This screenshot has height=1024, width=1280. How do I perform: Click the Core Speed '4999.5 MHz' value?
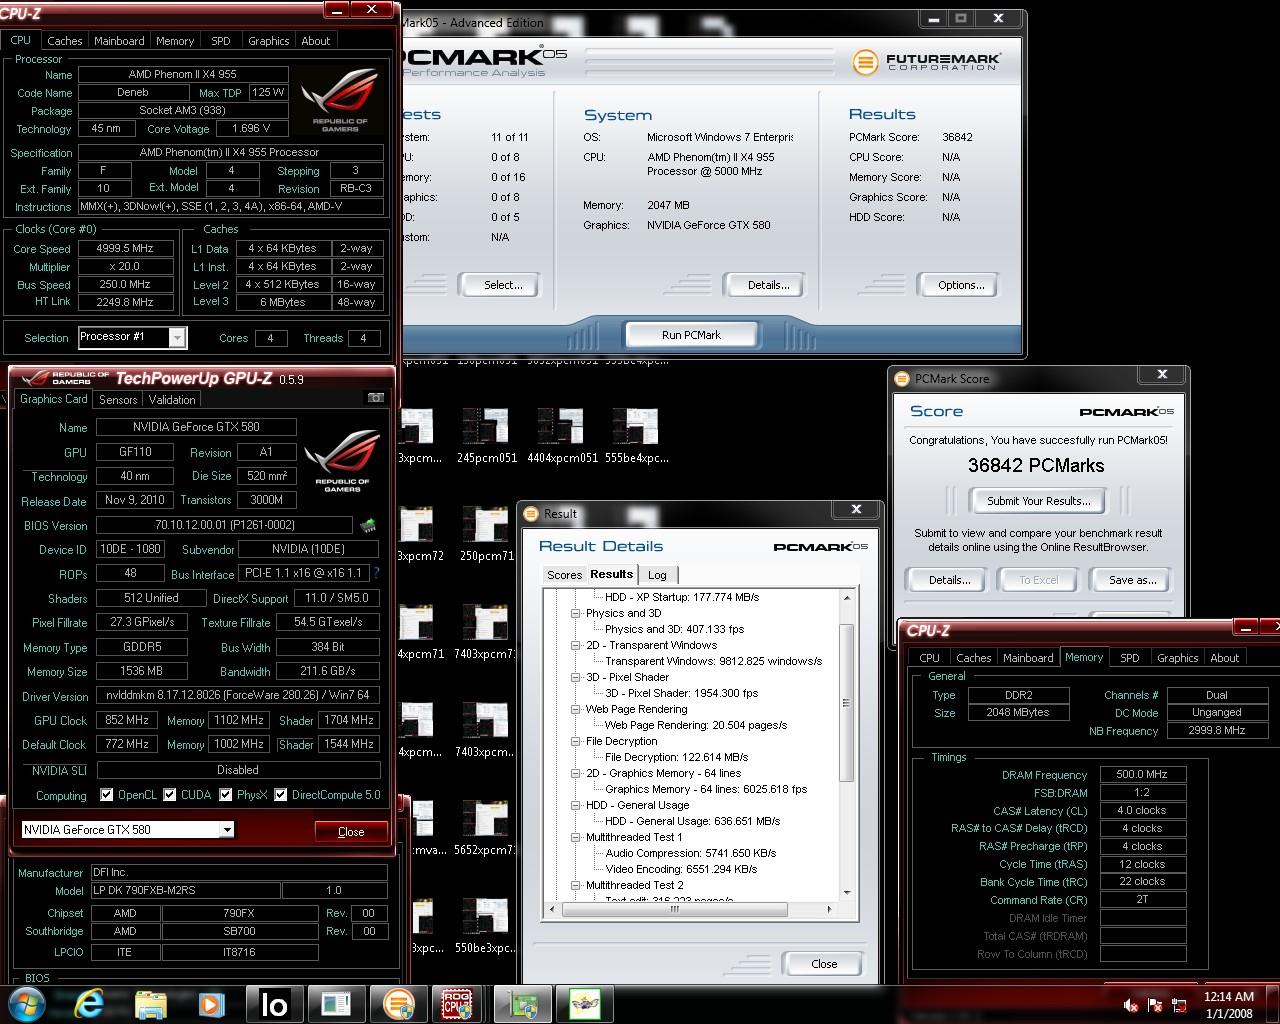(x=127, y=249)
